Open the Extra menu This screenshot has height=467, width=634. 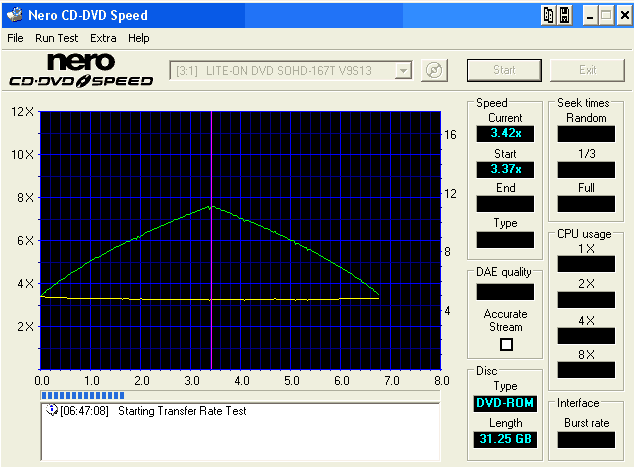point(103,38)
